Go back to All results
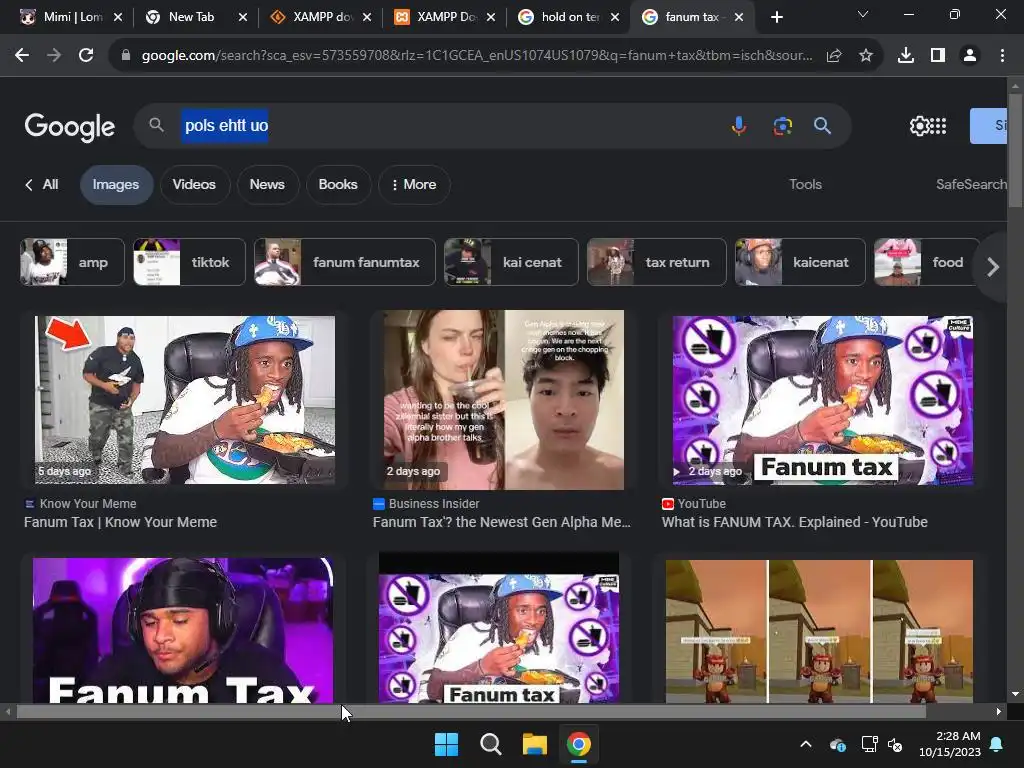 pos(42,185)
